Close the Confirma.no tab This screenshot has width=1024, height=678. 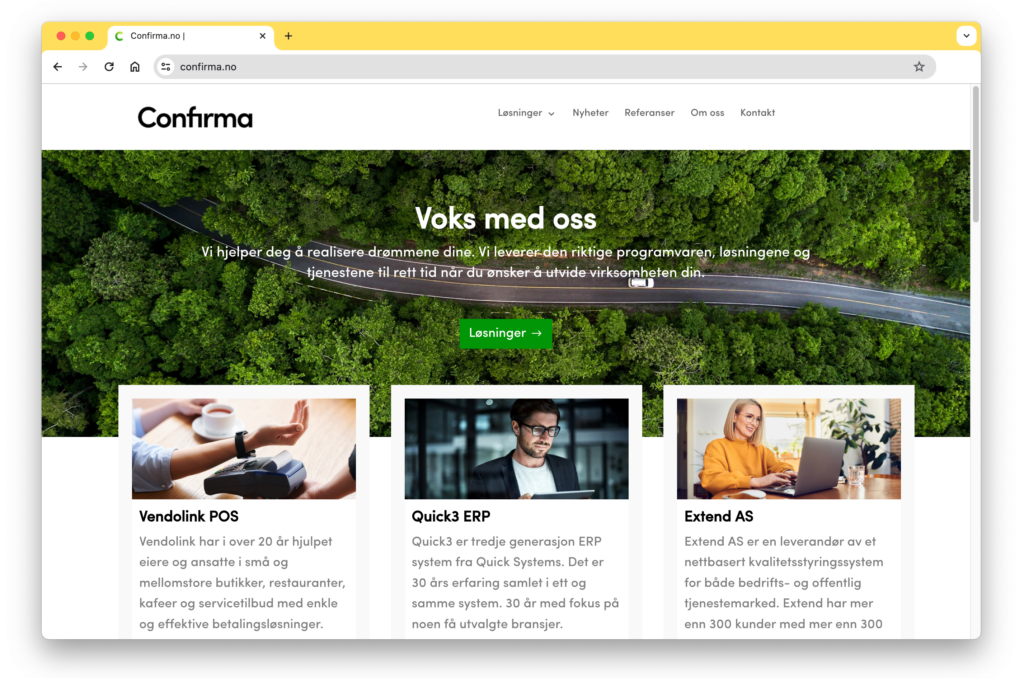263,36
